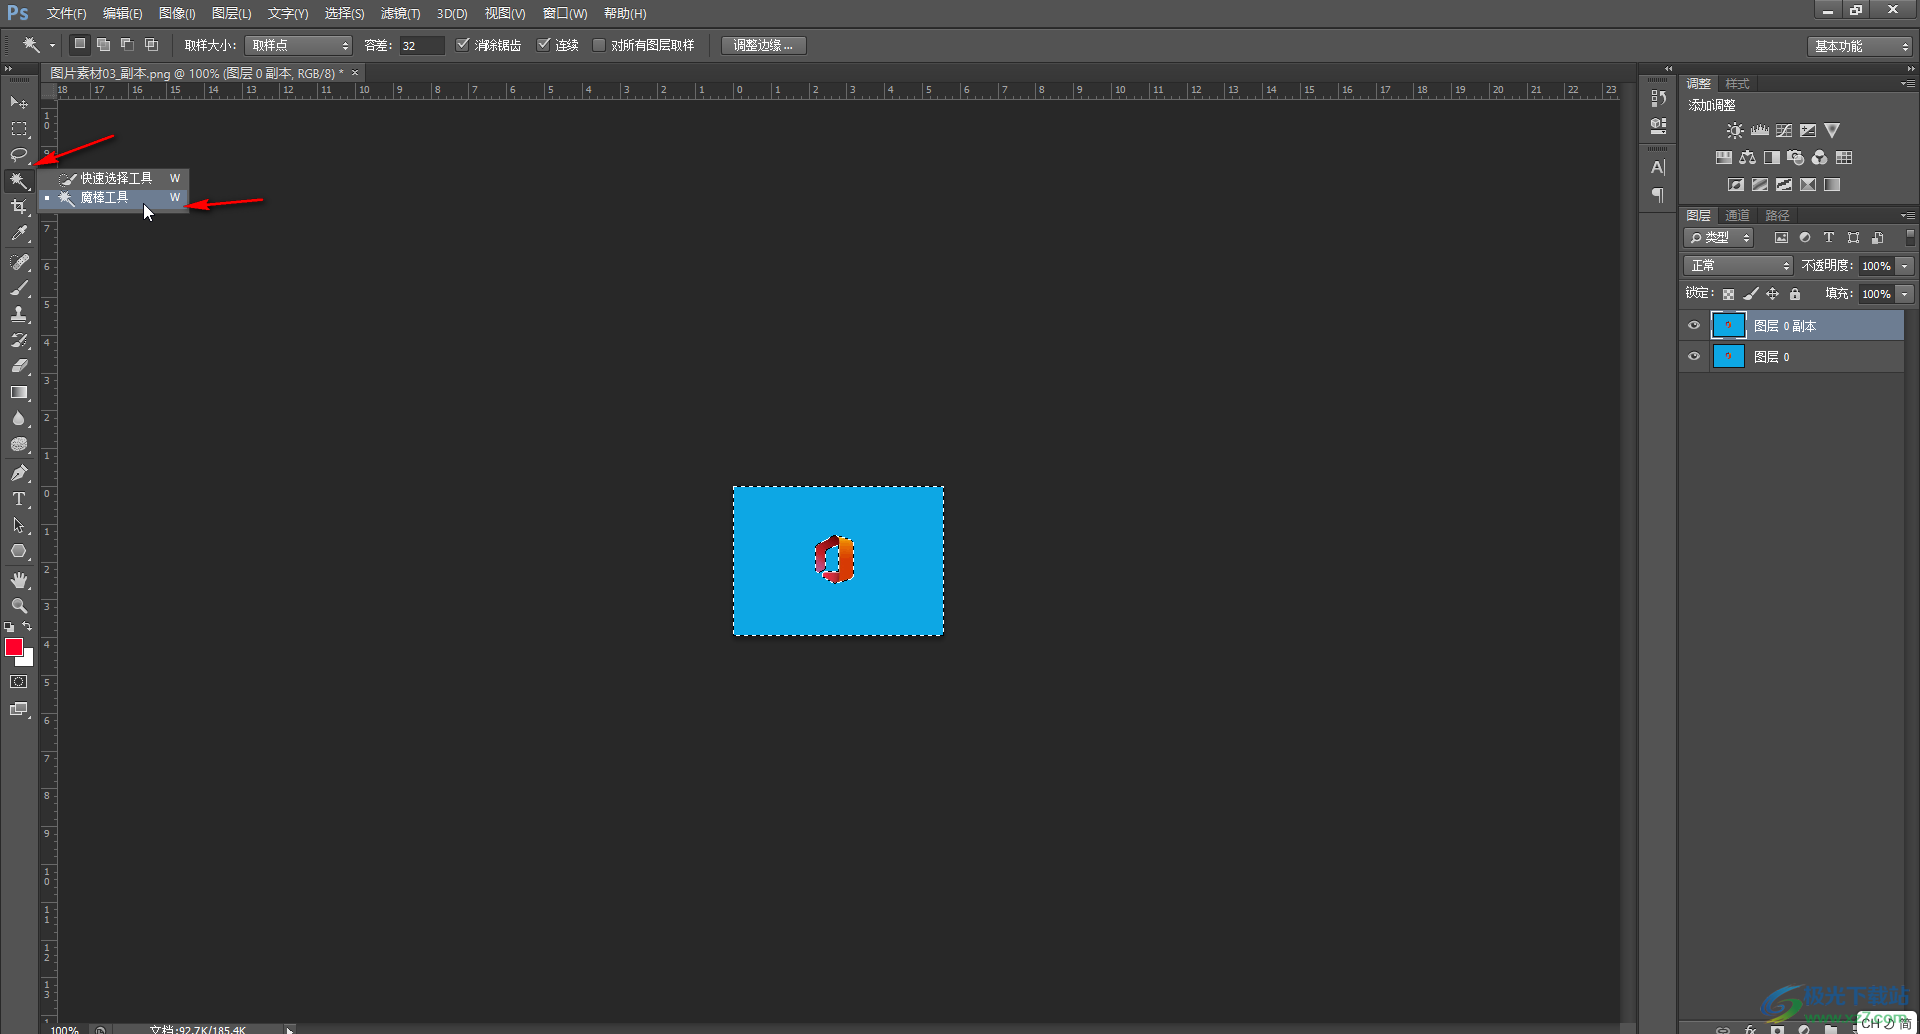Switch to the 路径 tab
Screen dimensions: 1920x1034
tap(1777, 216)
